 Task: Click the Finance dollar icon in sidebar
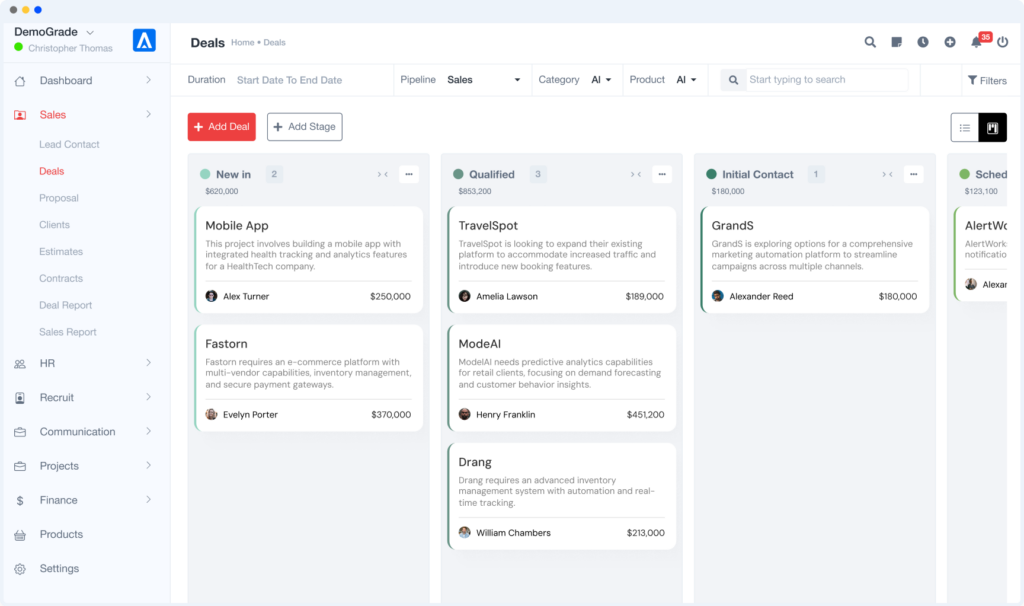[x=20, y=501]
